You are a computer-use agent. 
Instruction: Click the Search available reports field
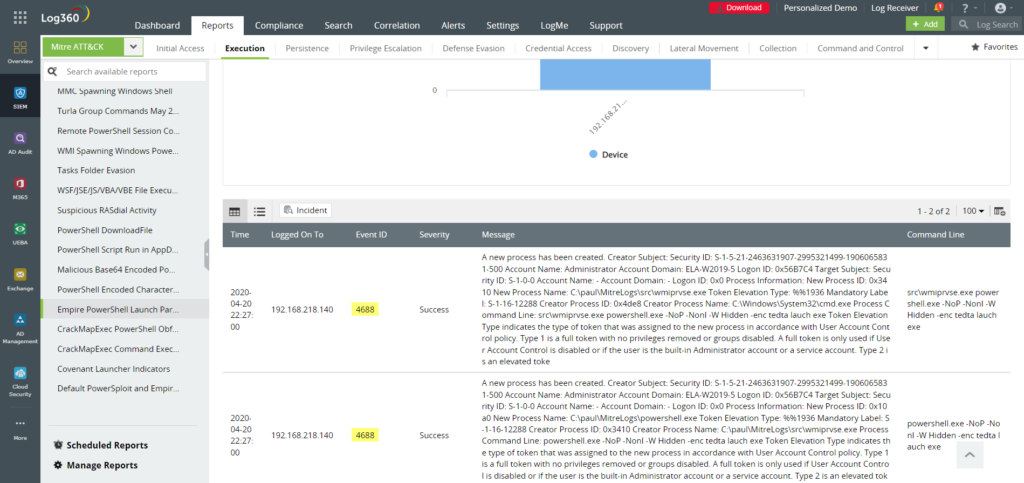[130, 72]
